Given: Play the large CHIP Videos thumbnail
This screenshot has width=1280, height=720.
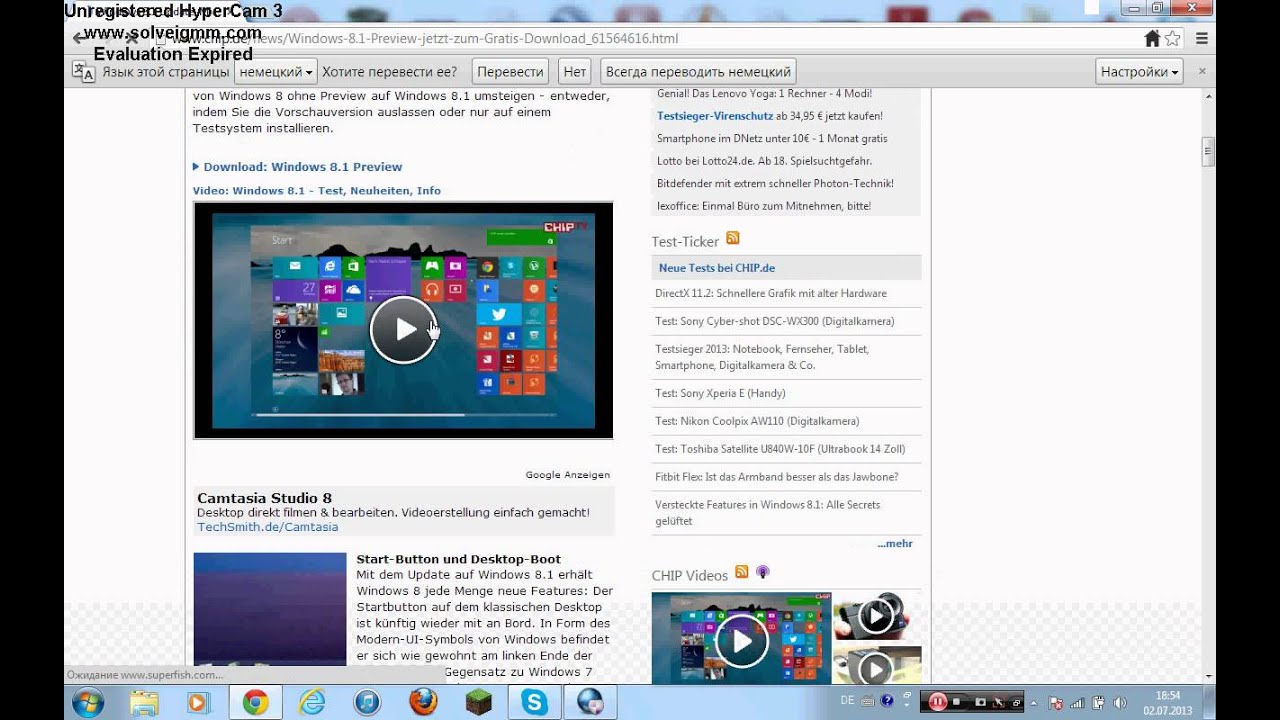Looking at the screenshot, I should coord(741,641).
